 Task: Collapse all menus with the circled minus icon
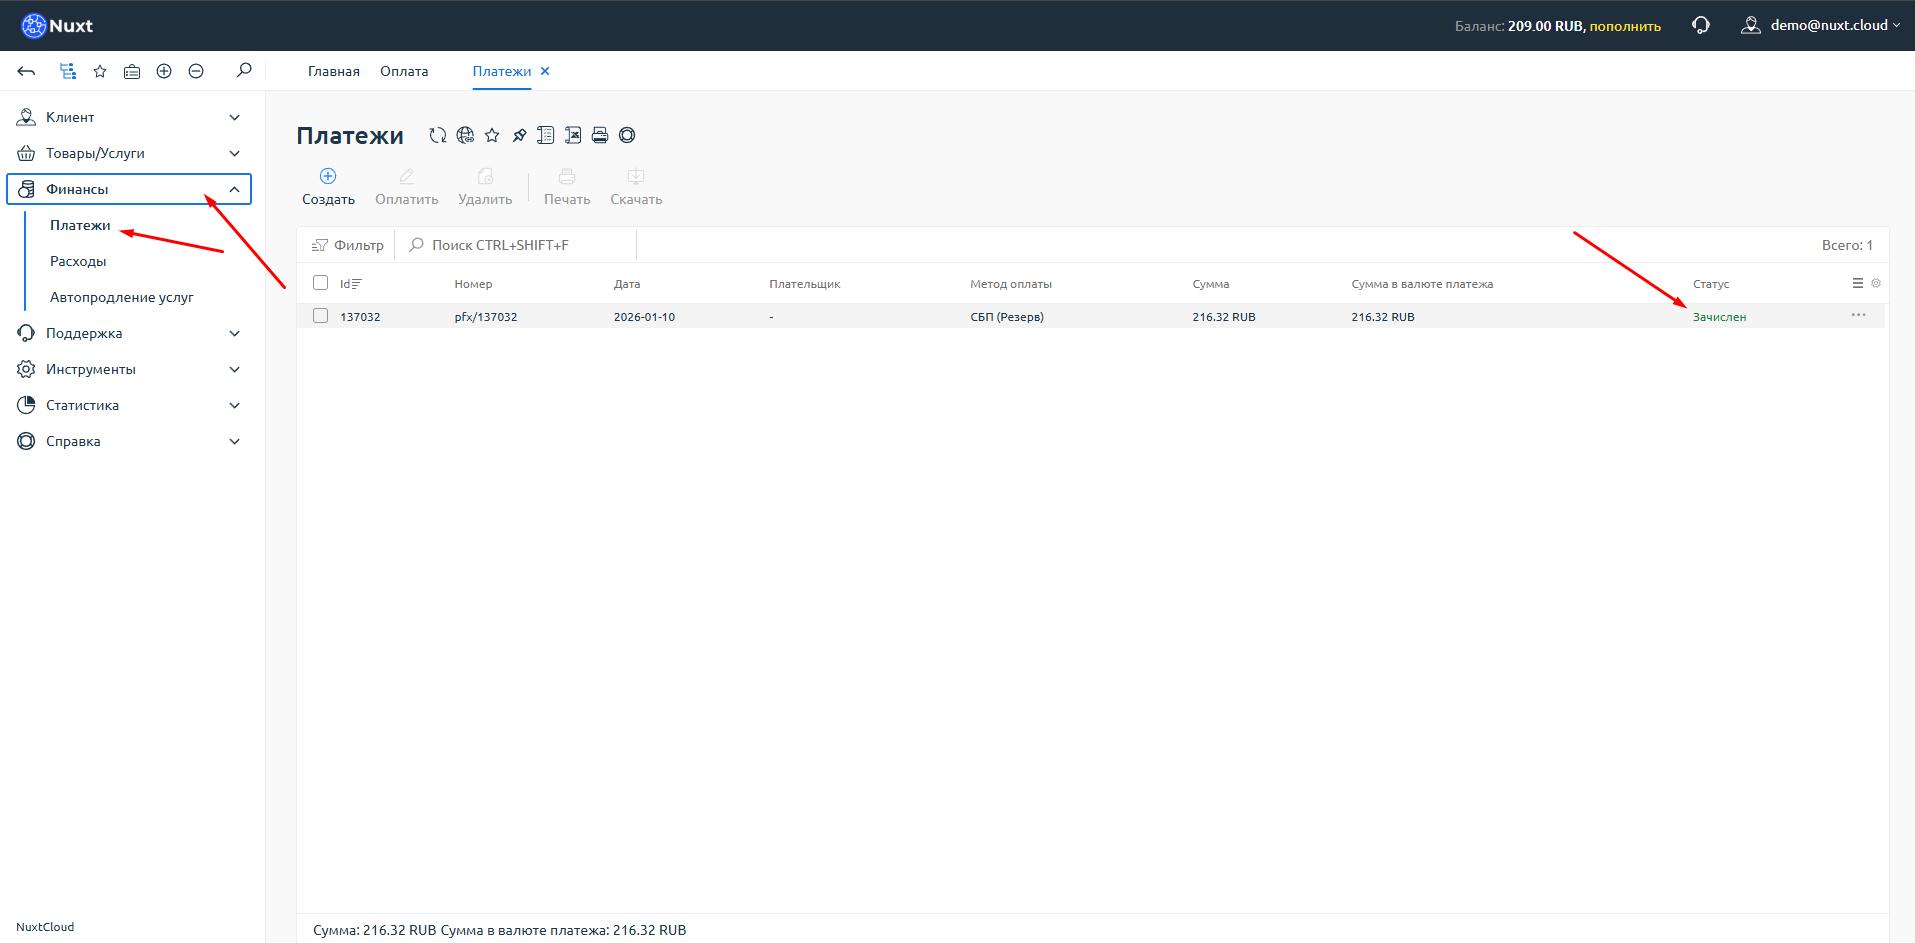(196, 71)
